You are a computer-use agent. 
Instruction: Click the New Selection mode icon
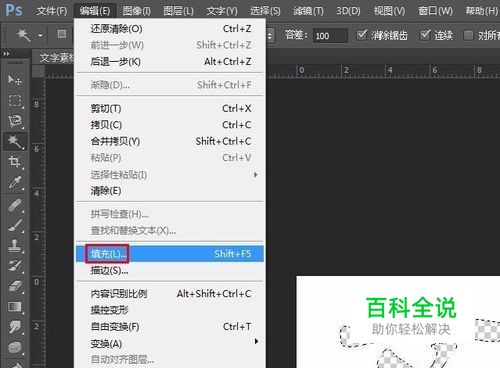(62, 34)
